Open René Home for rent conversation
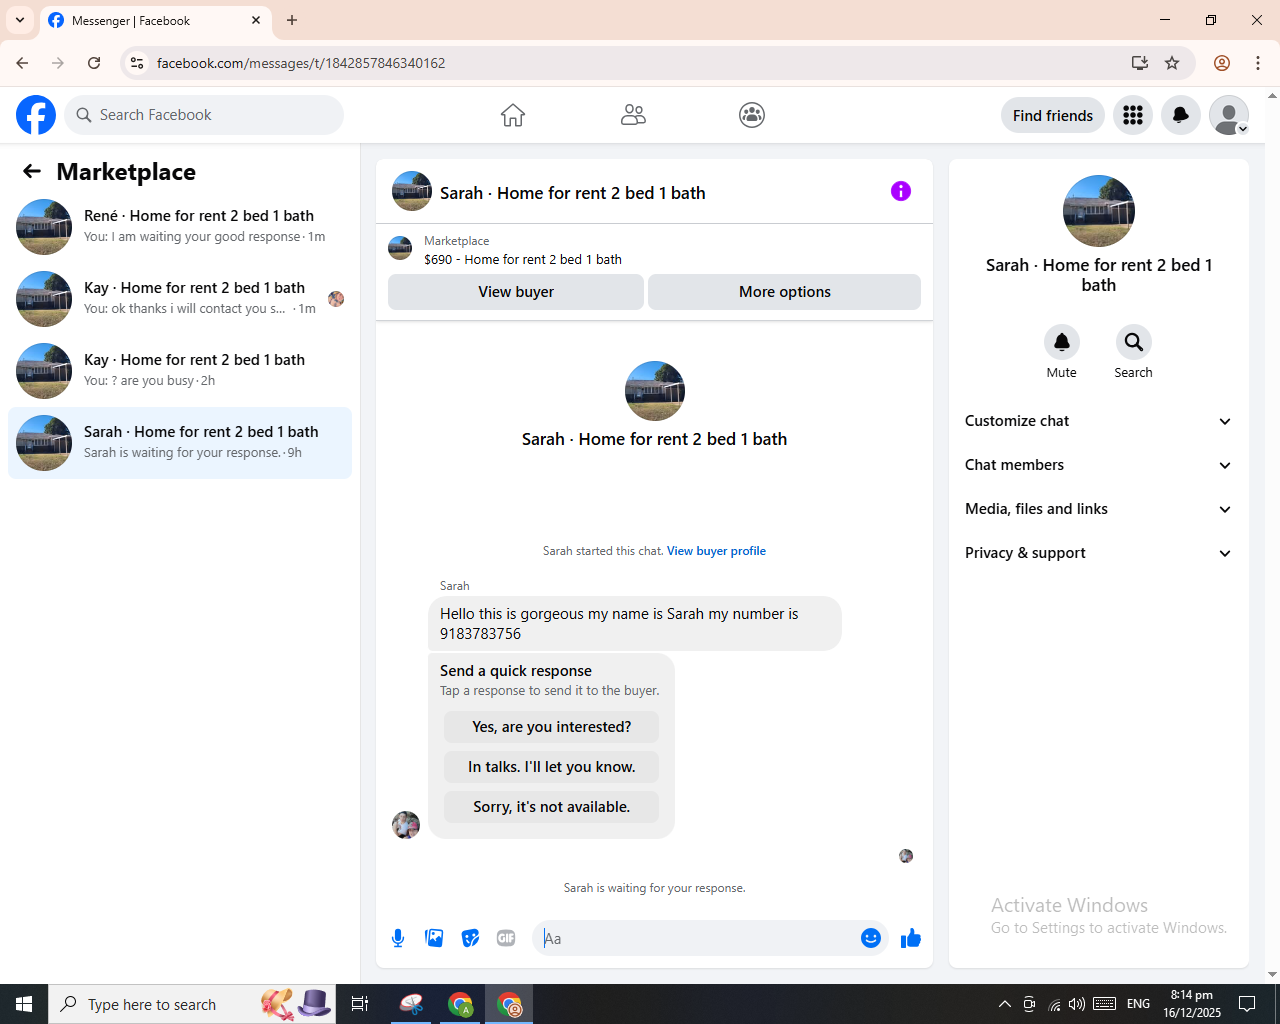This screenshot has height=1024, width=1280. [180, 227]
